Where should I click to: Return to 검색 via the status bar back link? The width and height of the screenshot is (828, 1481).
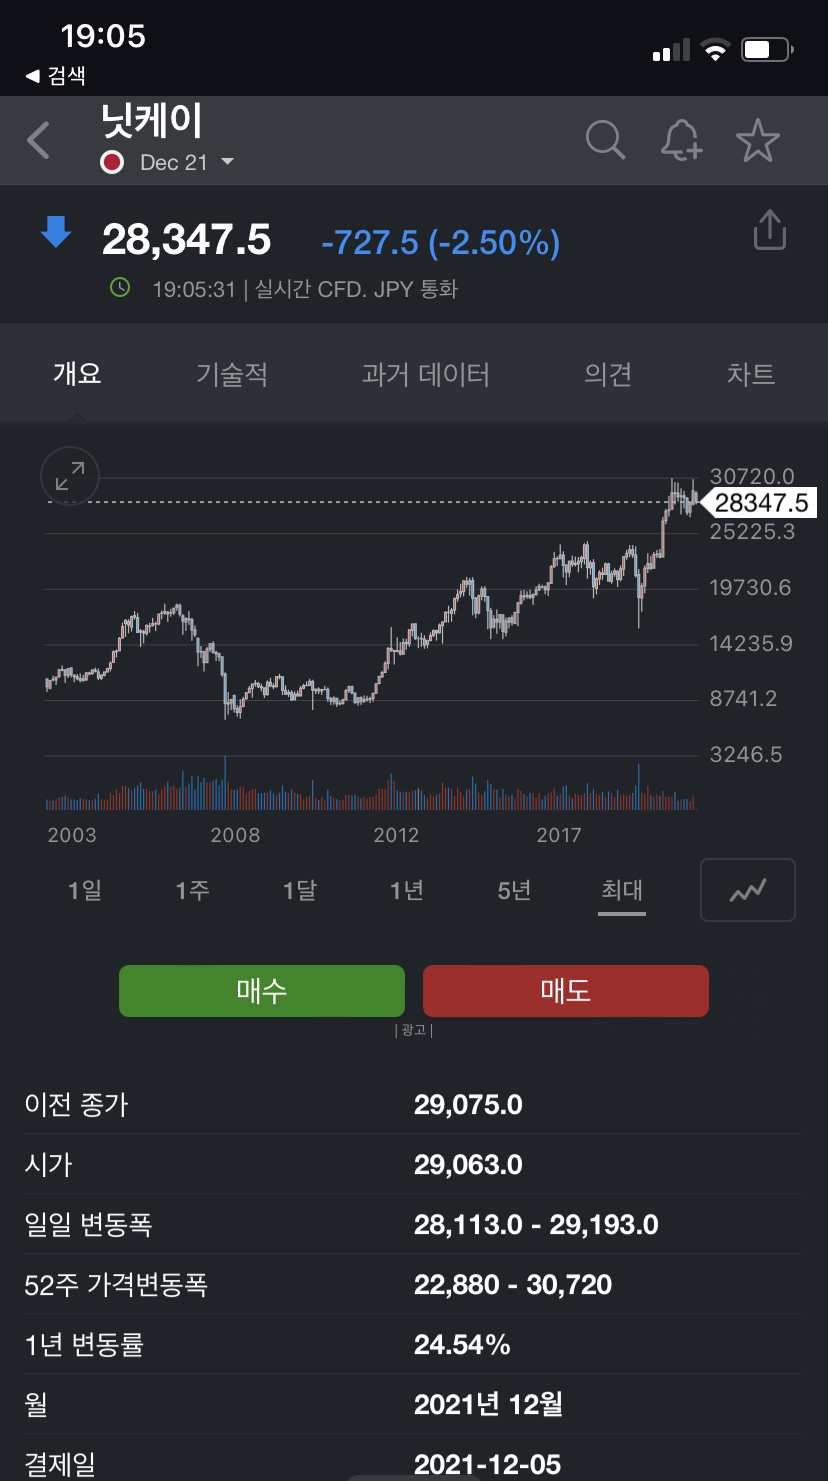56,75
